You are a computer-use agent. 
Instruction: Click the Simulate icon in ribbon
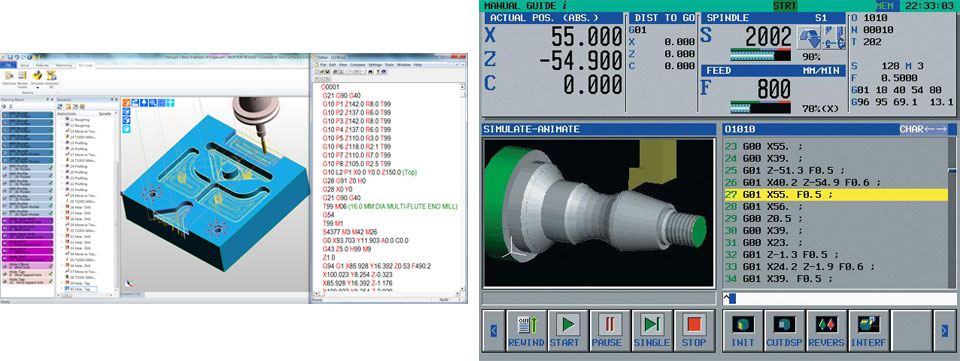click(x=37, y=75)
